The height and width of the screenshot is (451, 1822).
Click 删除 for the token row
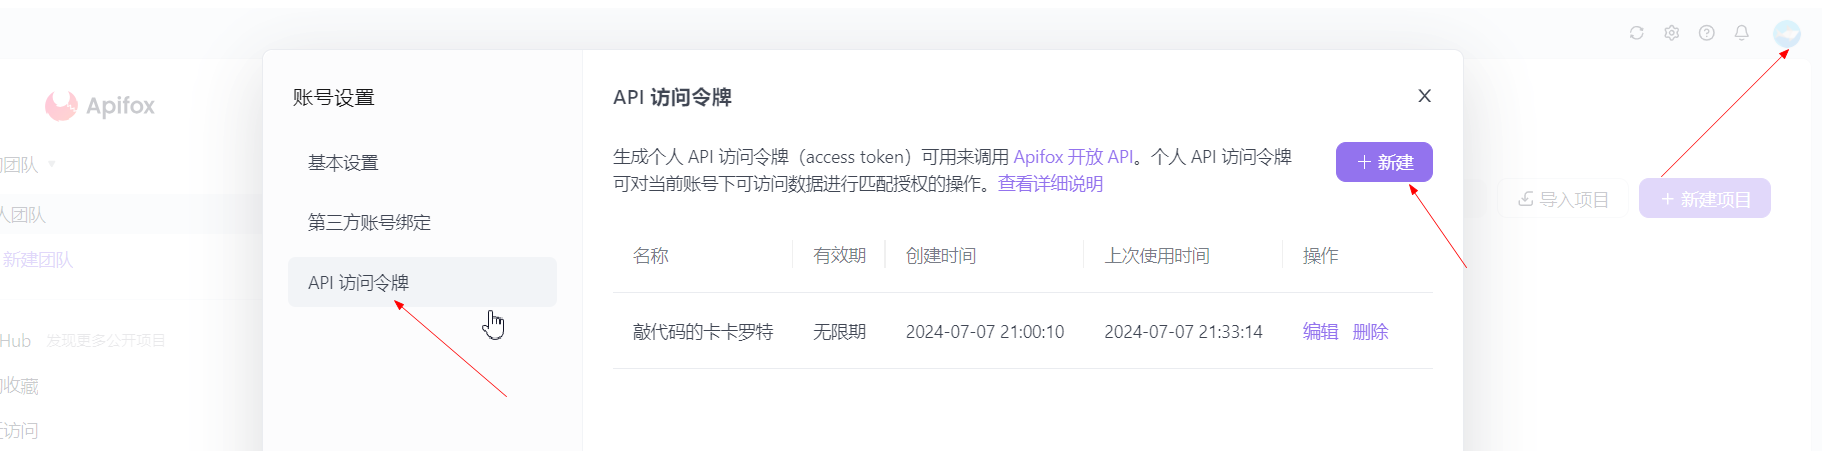pos(1370,332)
